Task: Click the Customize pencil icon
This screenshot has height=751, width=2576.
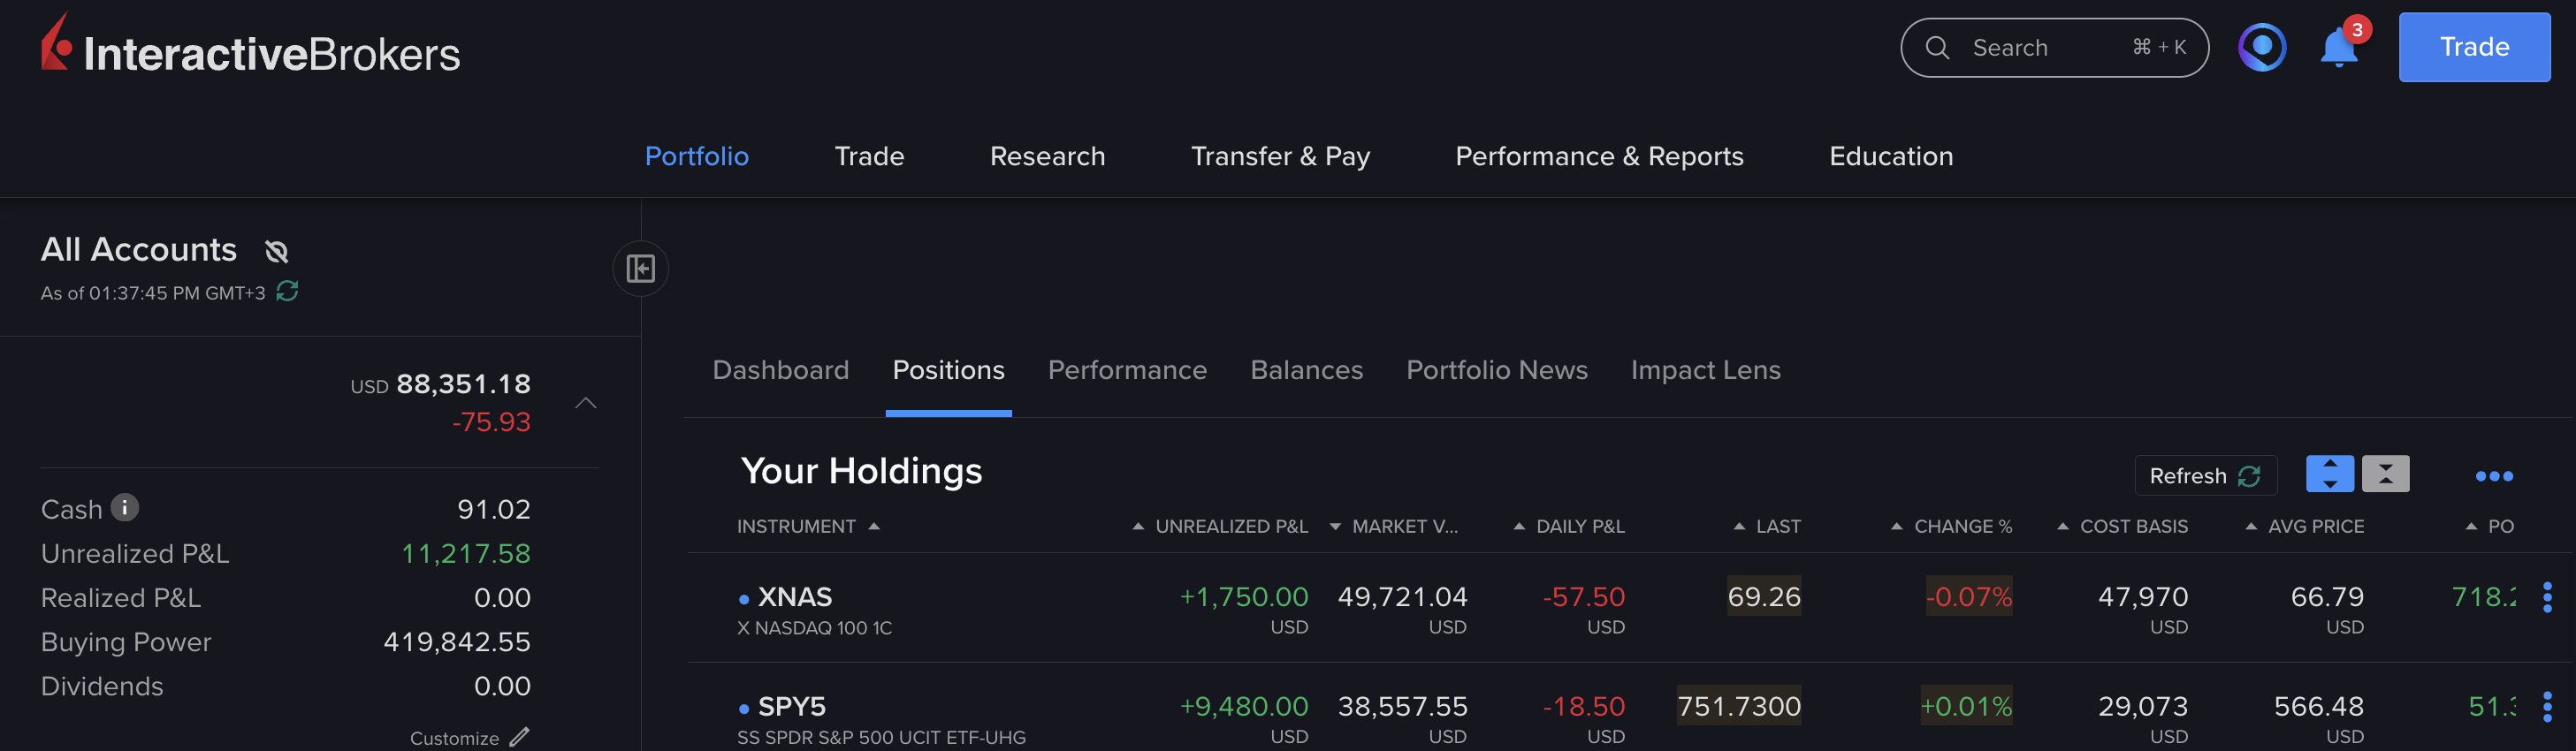Action: (519, 737)
